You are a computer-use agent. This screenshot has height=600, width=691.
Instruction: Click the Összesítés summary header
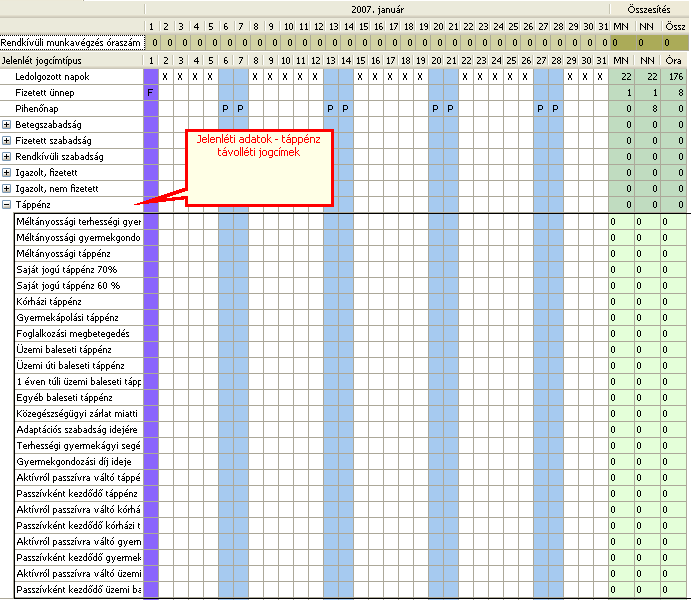[649, 10]
